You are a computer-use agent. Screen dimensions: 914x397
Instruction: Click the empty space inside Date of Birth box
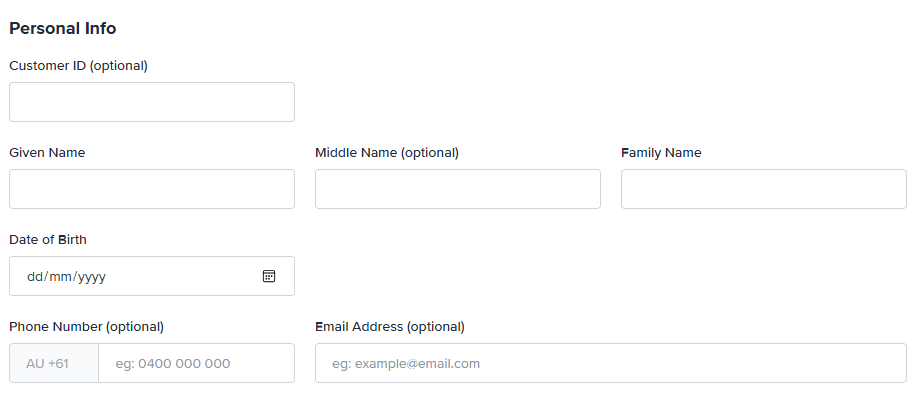pyautogui.click(x=184, y=276)
